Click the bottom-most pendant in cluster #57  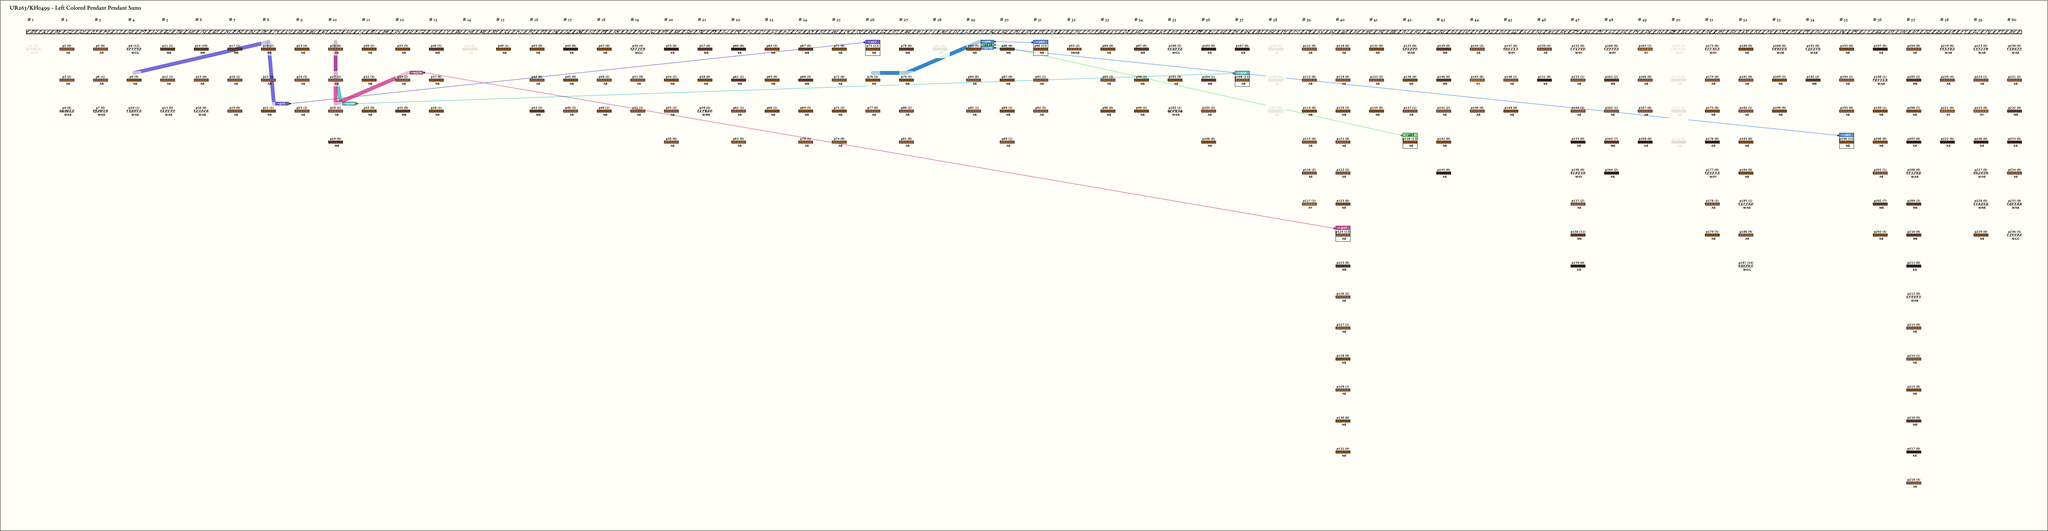click(1912, 482)
